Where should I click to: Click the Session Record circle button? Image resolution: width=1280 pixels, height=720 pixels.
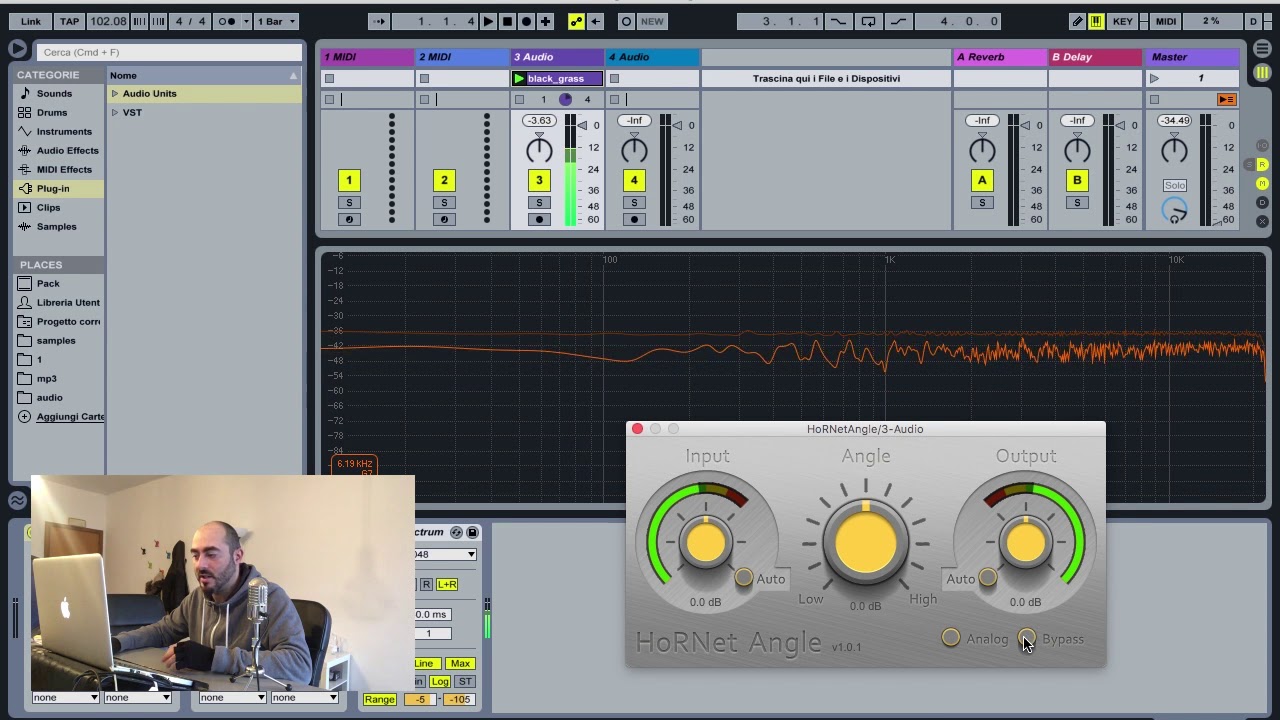(626, 21)
